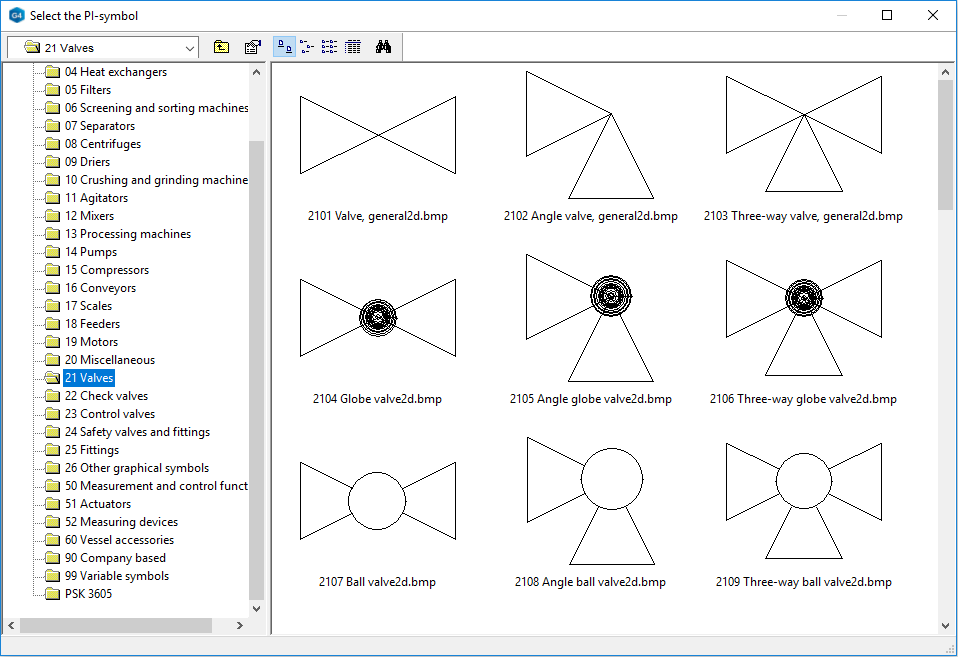
Task: Switch to list view mode
Action: pyautogui.click(x=329, y=47)
